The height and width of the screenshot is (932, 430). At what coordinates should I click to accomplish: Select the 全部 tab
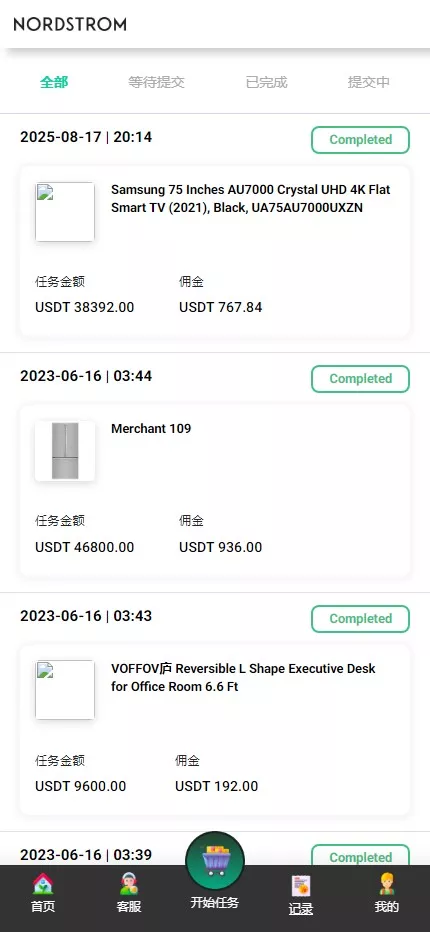pos(54,82)
